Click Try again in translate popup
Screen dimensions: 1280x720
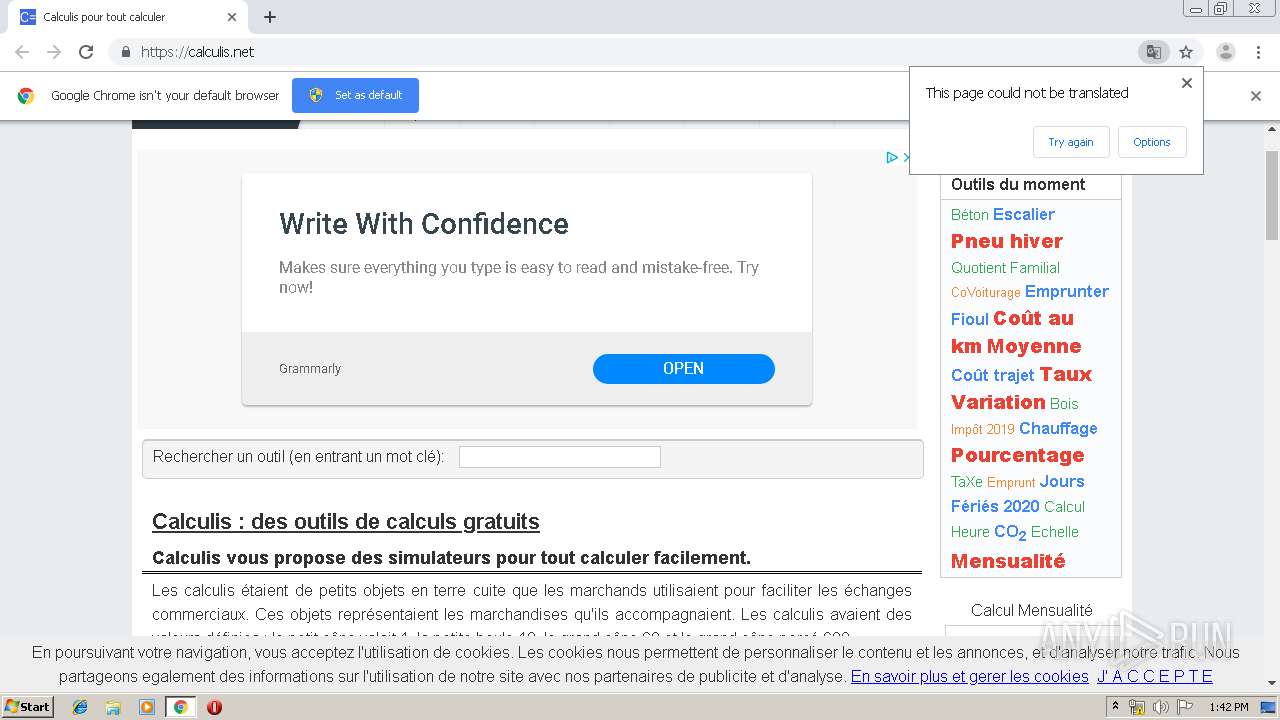point(1070,142)
